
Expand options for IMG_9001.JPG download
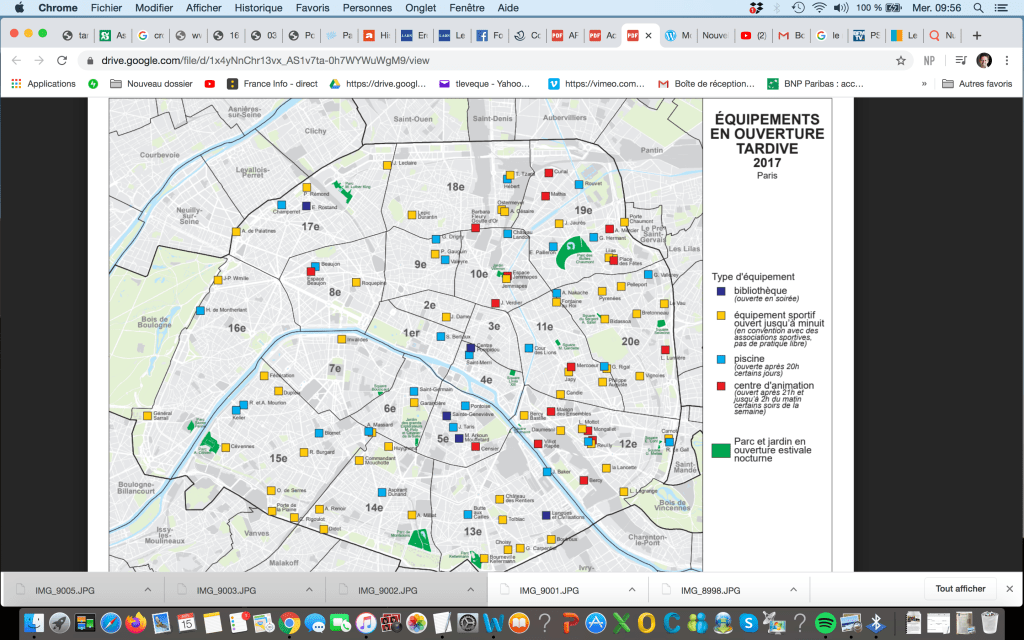click(633, 589)
